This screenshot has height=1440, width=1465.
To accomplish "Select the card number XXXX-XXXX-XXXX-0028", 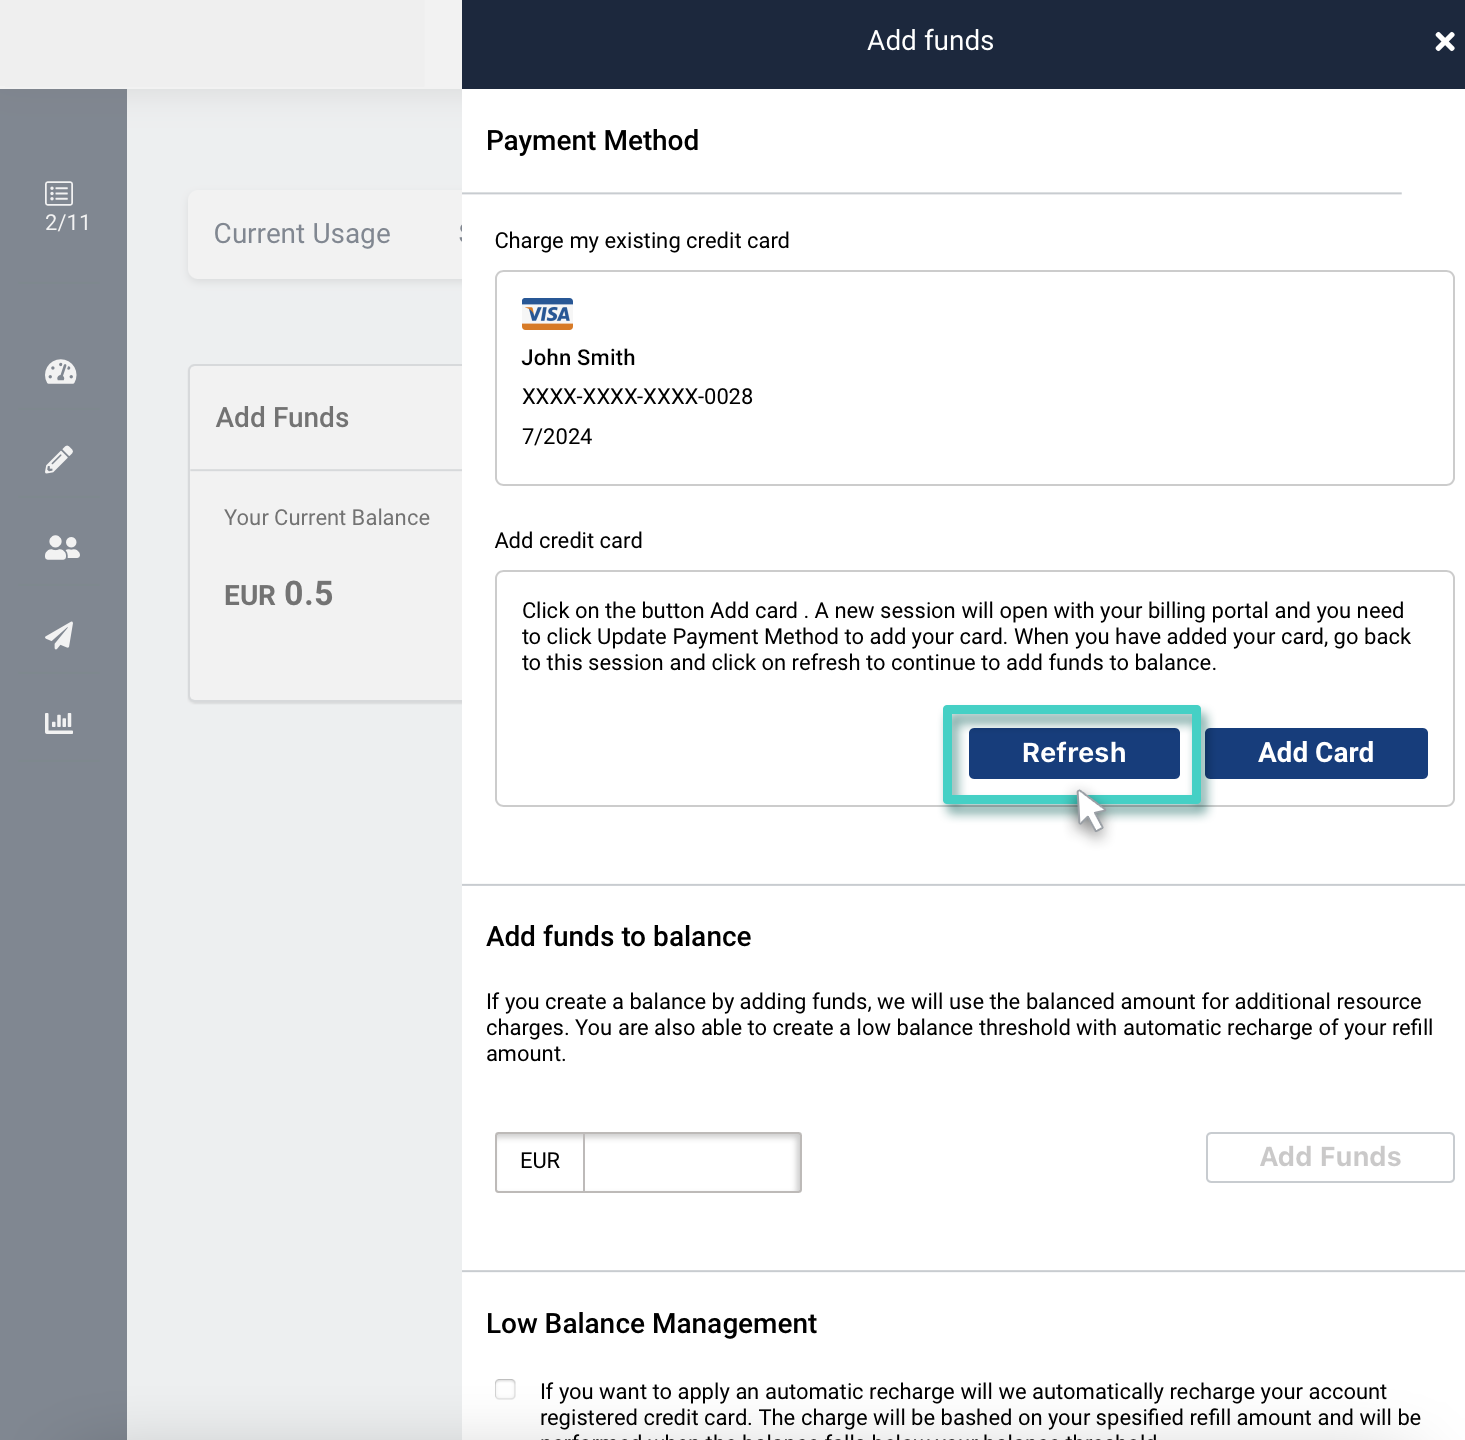I will pyautogui.click(x=637, y=397).
